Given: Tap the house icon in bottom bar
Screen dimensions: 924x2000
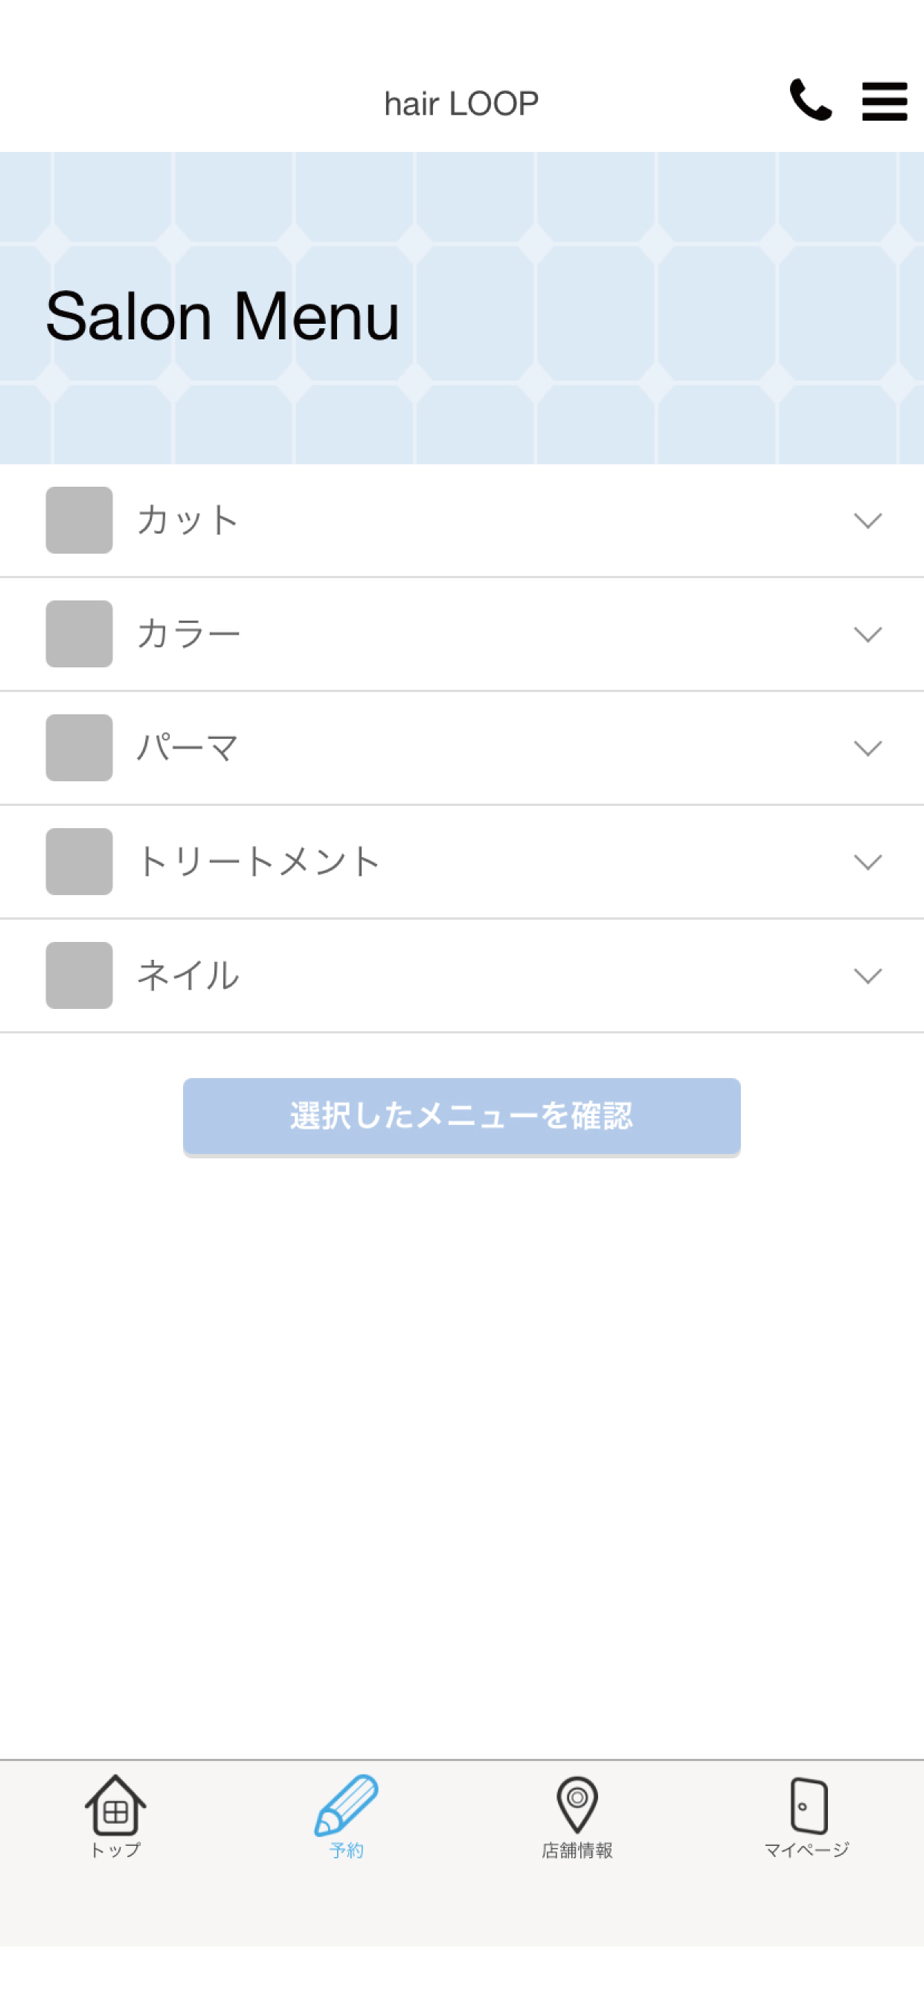Looking at the screenshot, I should click(116, 1805).
